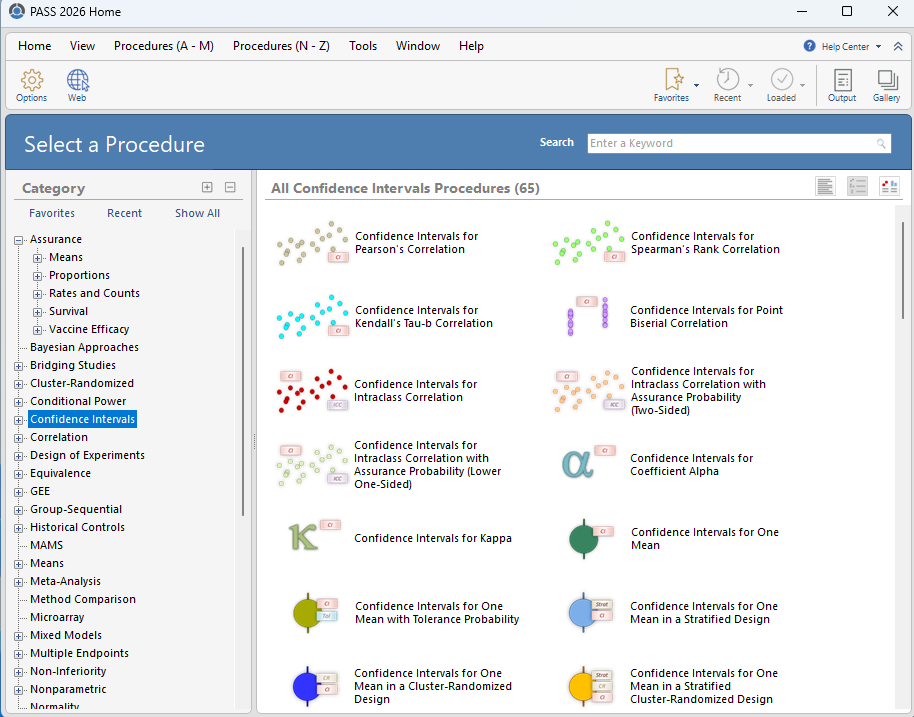Open the Gallery icon
914x717 pixels.
(887, 80)
